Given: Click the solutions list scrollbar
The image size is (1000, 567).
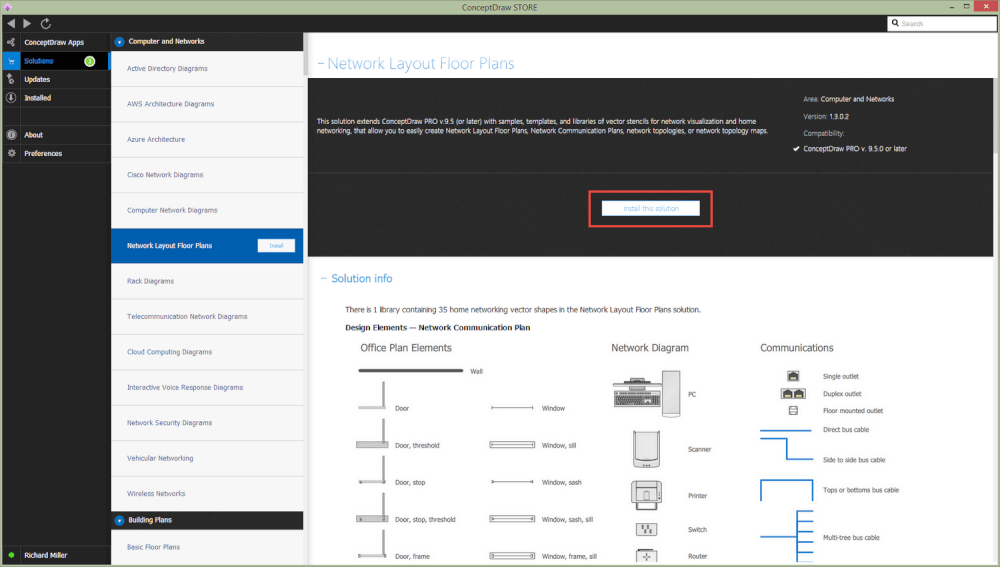Looking at the screenshot, I should coord(305,54).
